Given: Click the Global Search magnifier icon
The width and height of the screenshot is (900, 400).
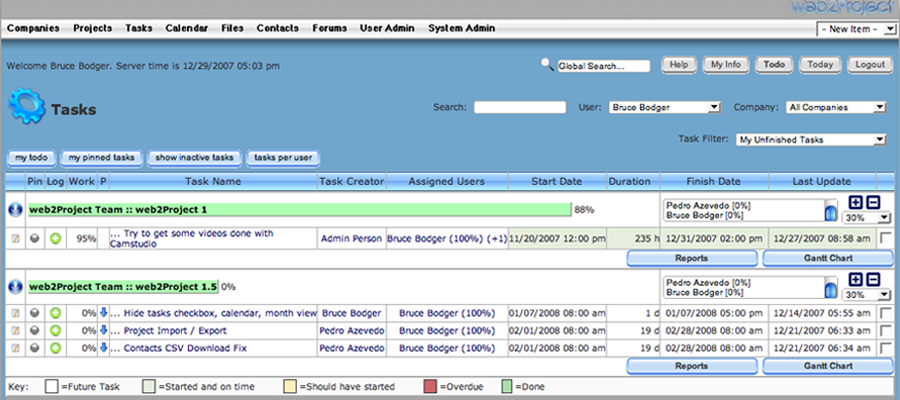Looking at the screenshot, I should 547,64.
